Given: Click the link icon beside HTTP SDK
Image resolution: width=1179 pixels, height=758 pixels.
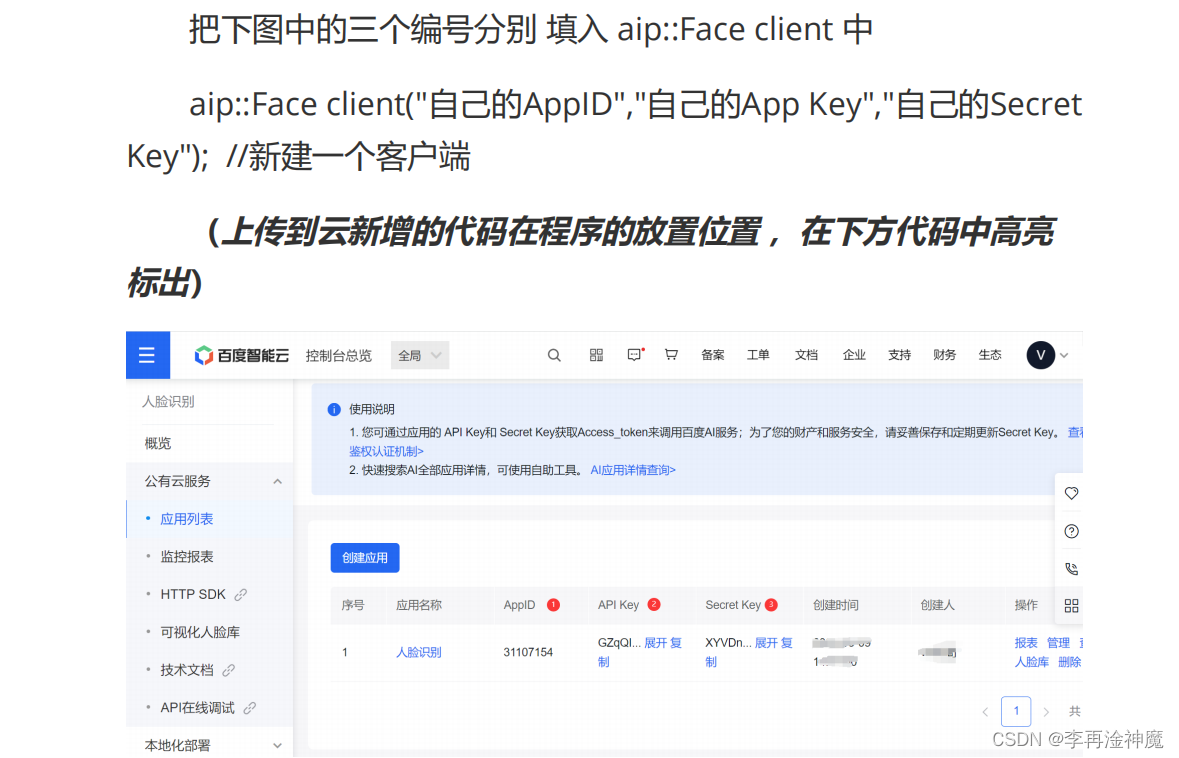Looking at the screenshot, I should (x=241, y=595).
